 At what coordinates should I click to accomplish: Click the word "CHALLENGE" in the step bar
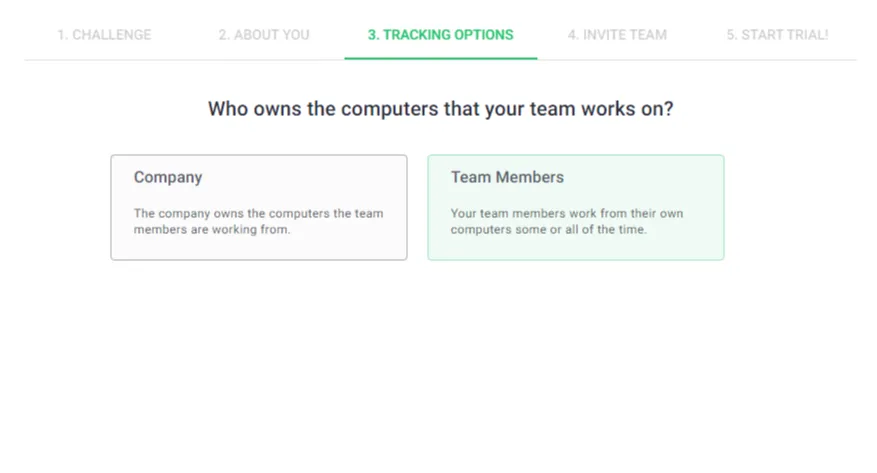point(111,35)
